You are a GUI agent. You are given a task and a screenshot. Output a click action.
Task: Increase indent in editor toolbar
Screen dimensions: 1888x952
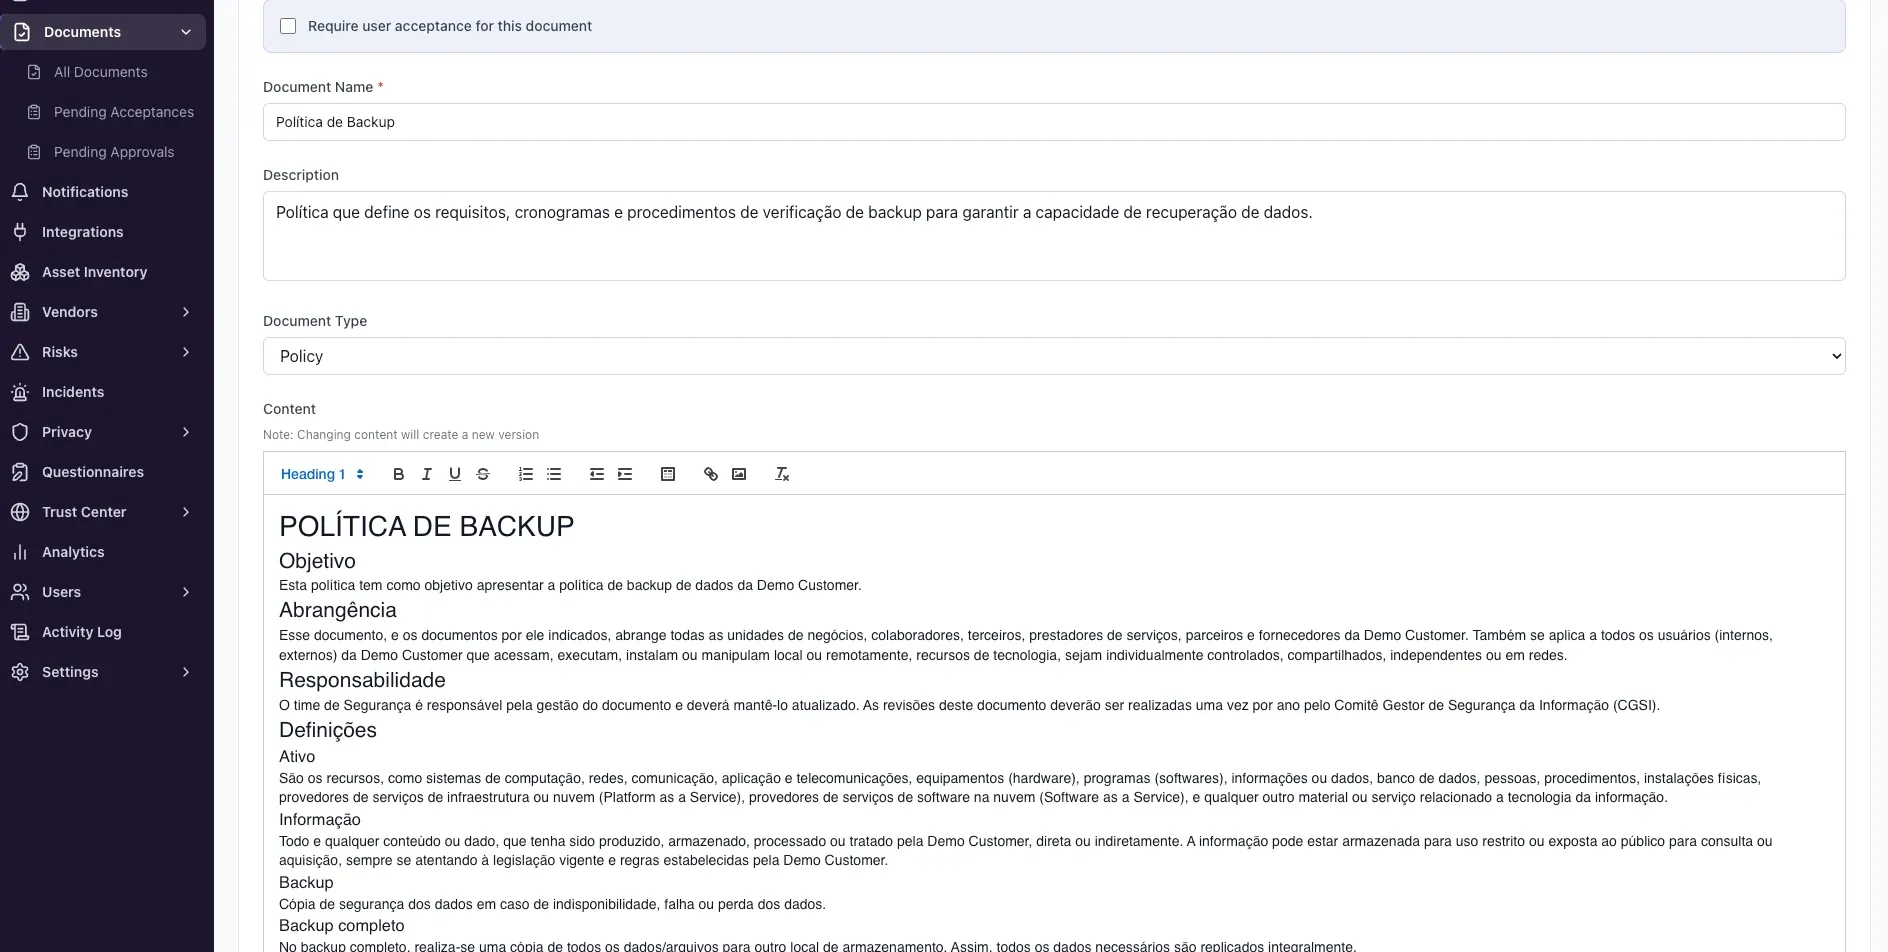point(624,474)
